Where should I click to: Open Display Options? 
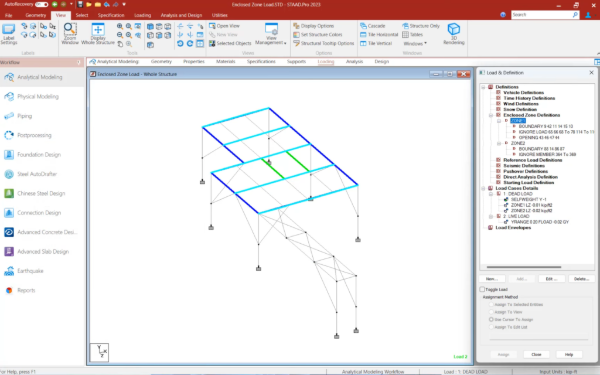point(314,26)
